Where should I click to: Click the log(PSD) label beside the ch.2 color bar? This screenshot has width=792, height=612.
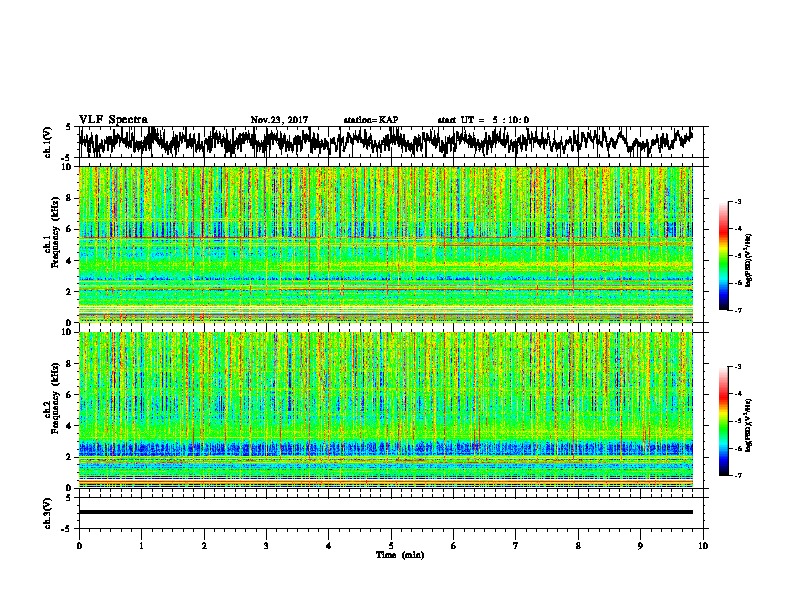(x=749, y=425)
